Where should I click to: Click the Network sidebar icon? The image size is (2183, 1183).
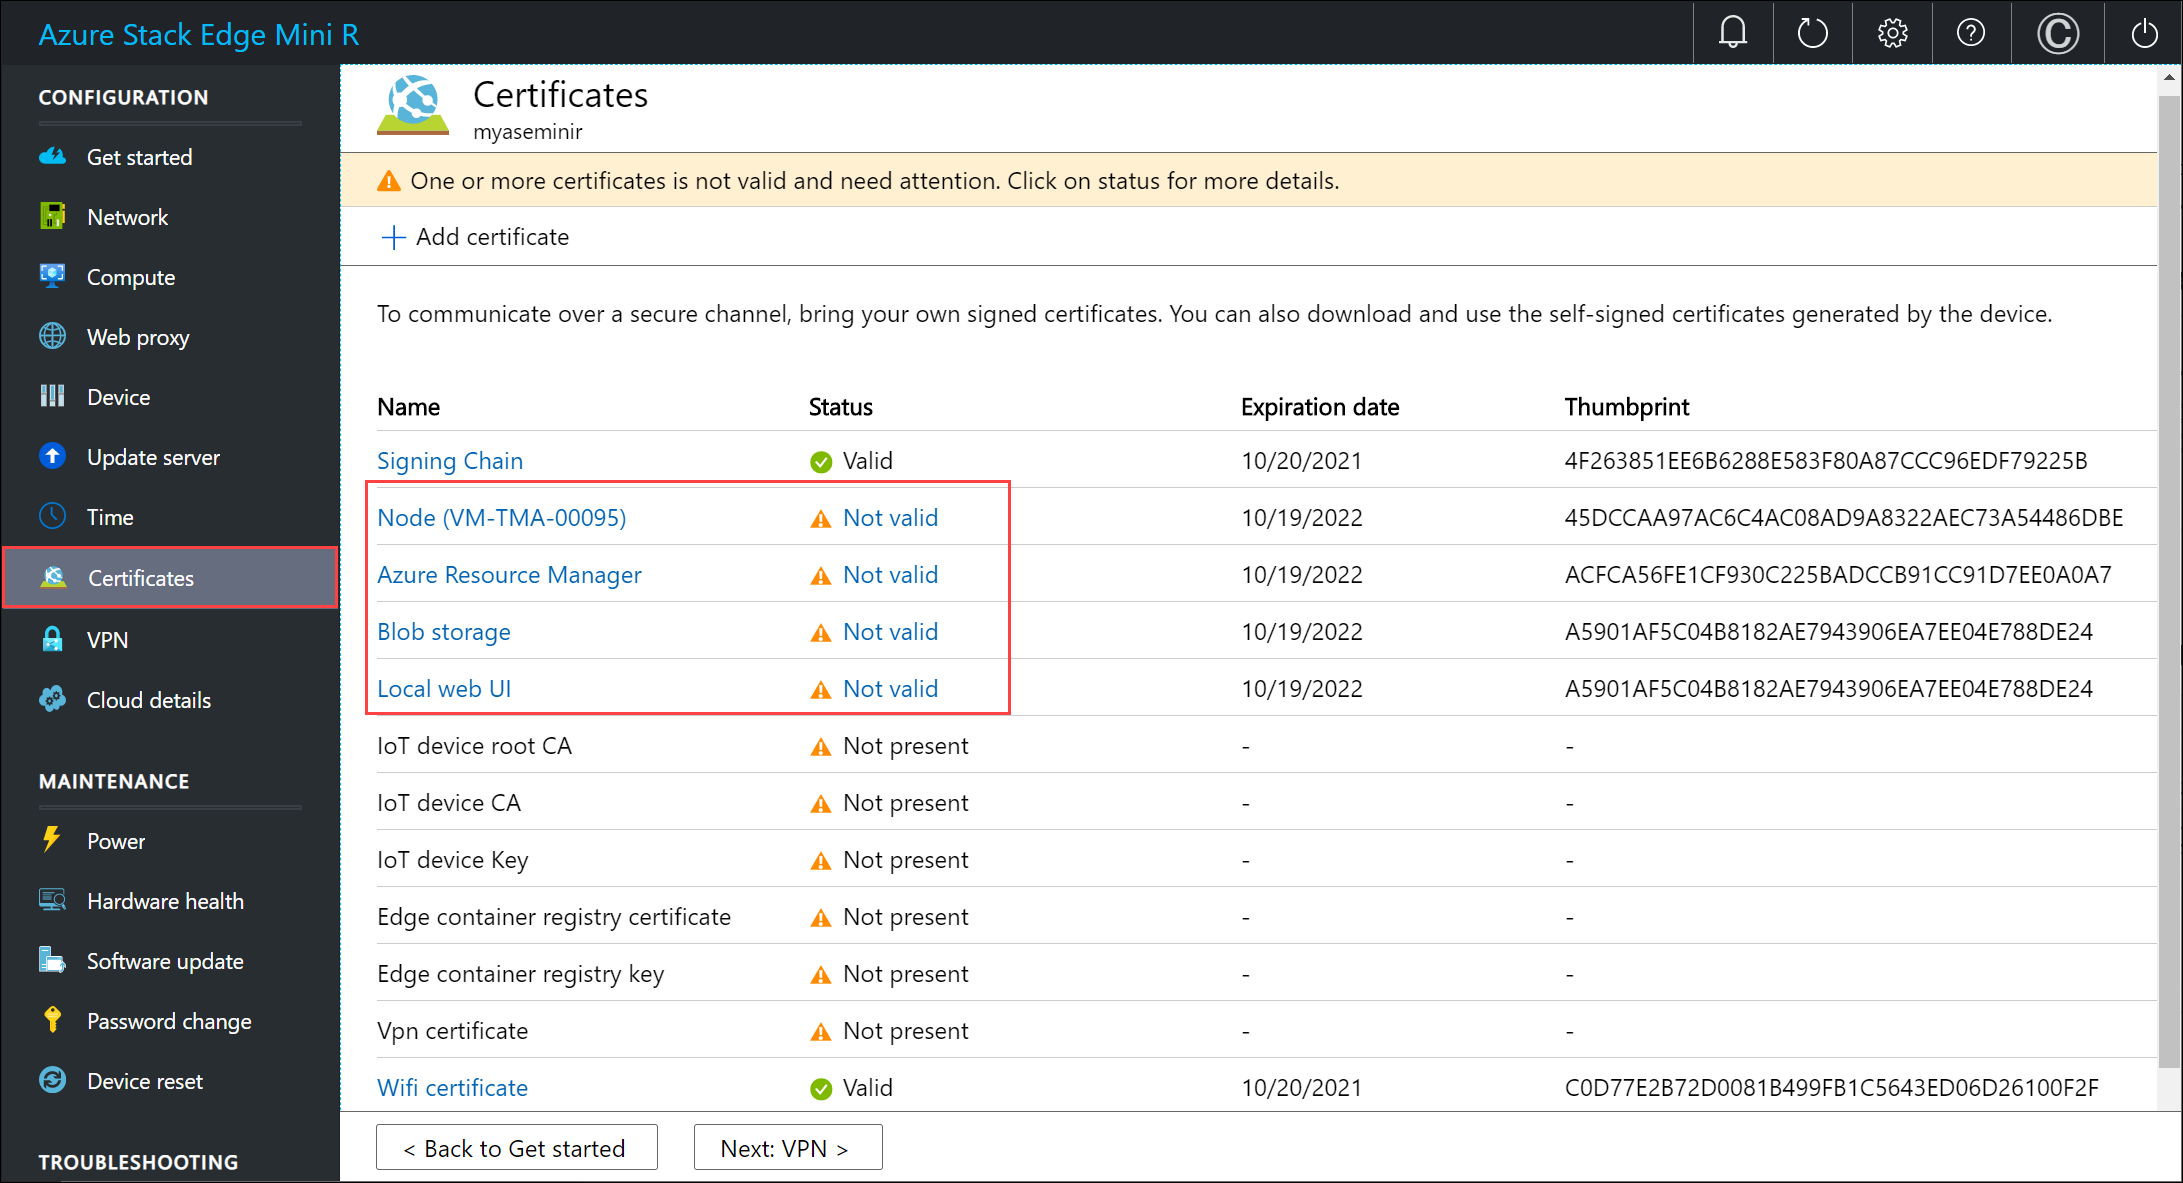point(58,216)
